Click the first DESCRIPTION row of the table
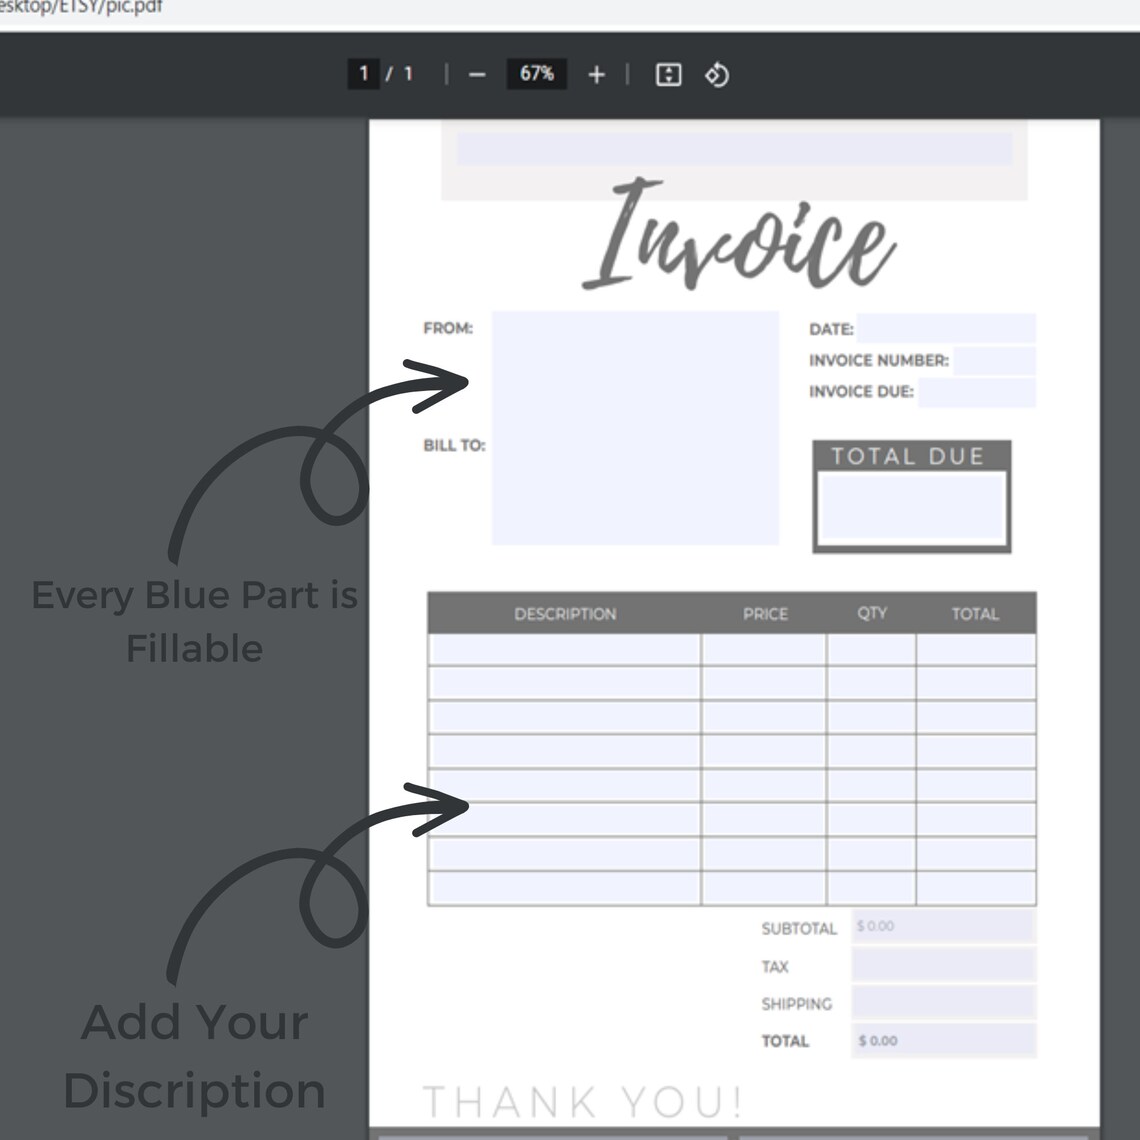The image size is (1140, 1140). (563, 650)
